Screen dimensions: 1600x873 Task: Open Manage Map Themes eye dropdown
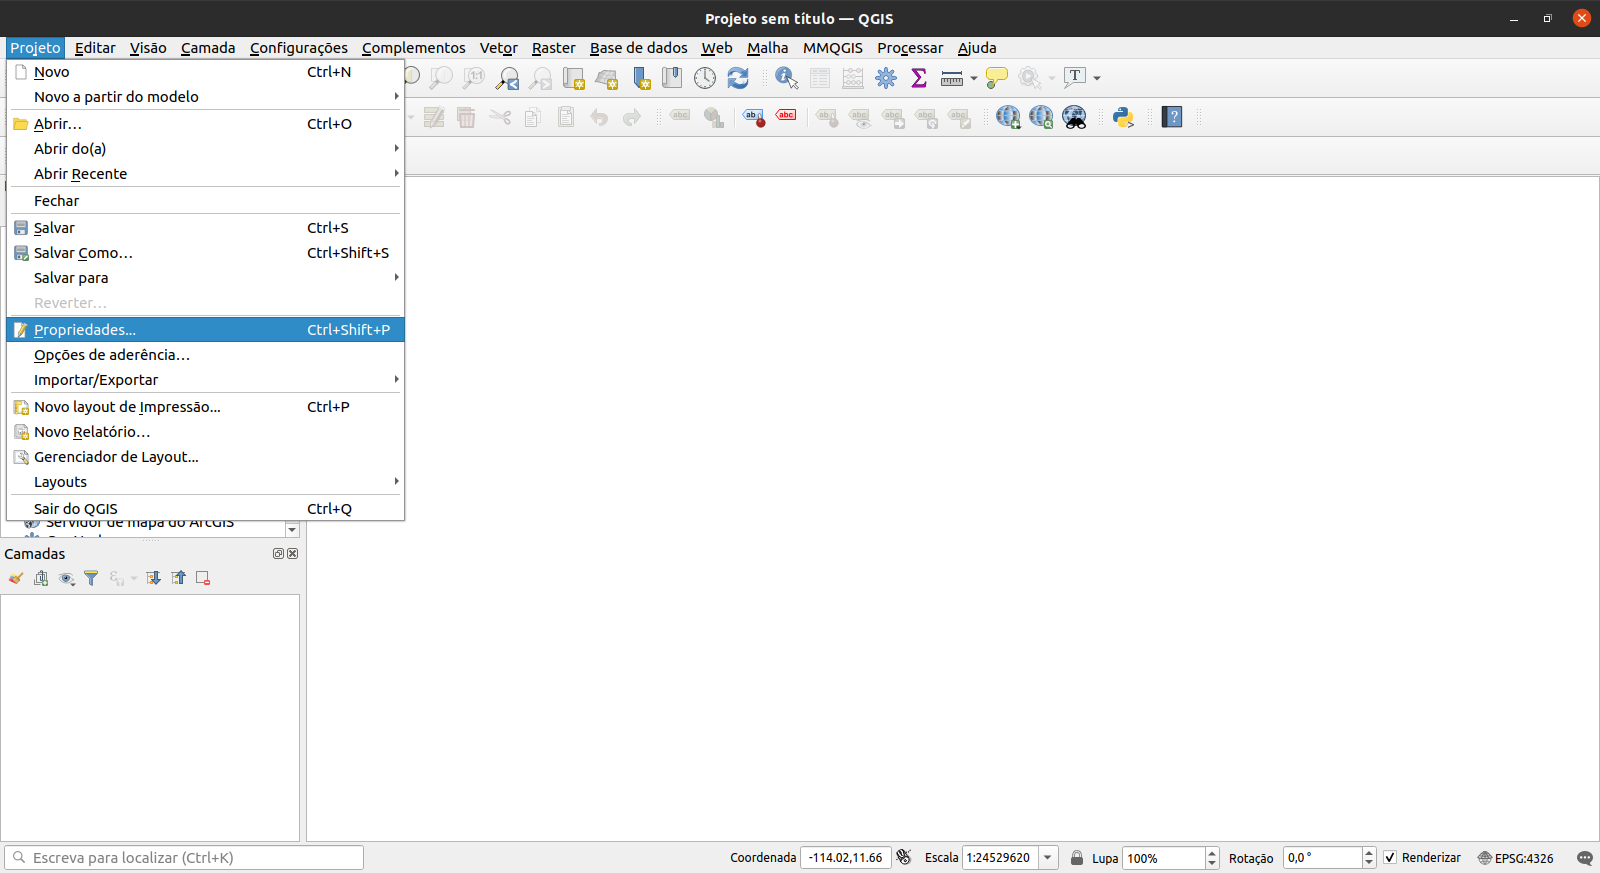click(x=67, y=578)
